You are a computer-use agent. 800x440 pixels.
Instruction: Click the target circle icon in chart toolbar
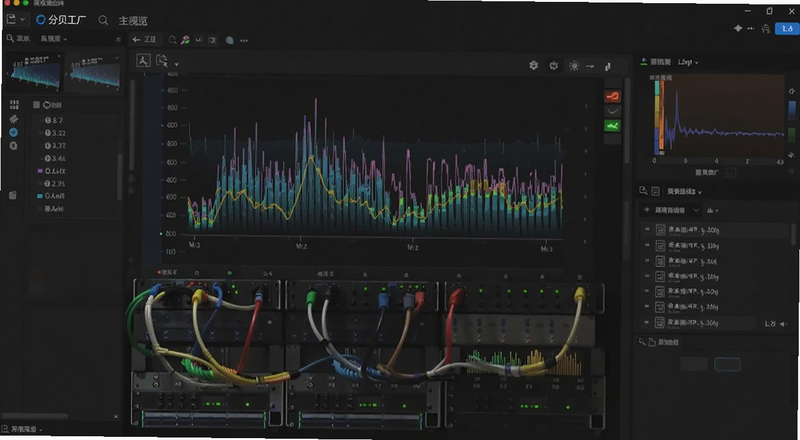(574, 66)
